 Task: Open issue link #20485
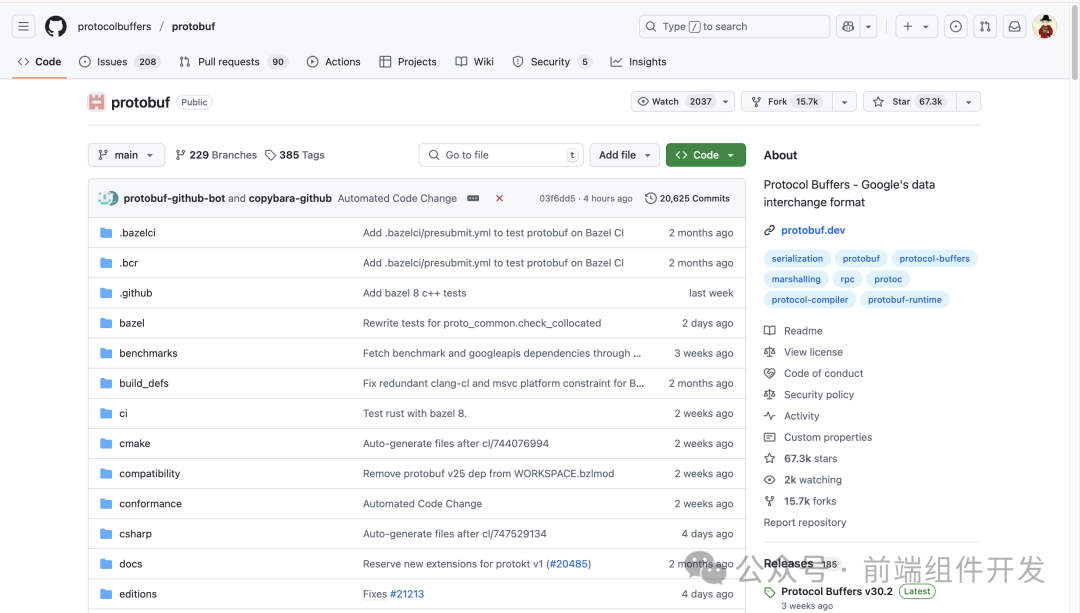(568, 564)
